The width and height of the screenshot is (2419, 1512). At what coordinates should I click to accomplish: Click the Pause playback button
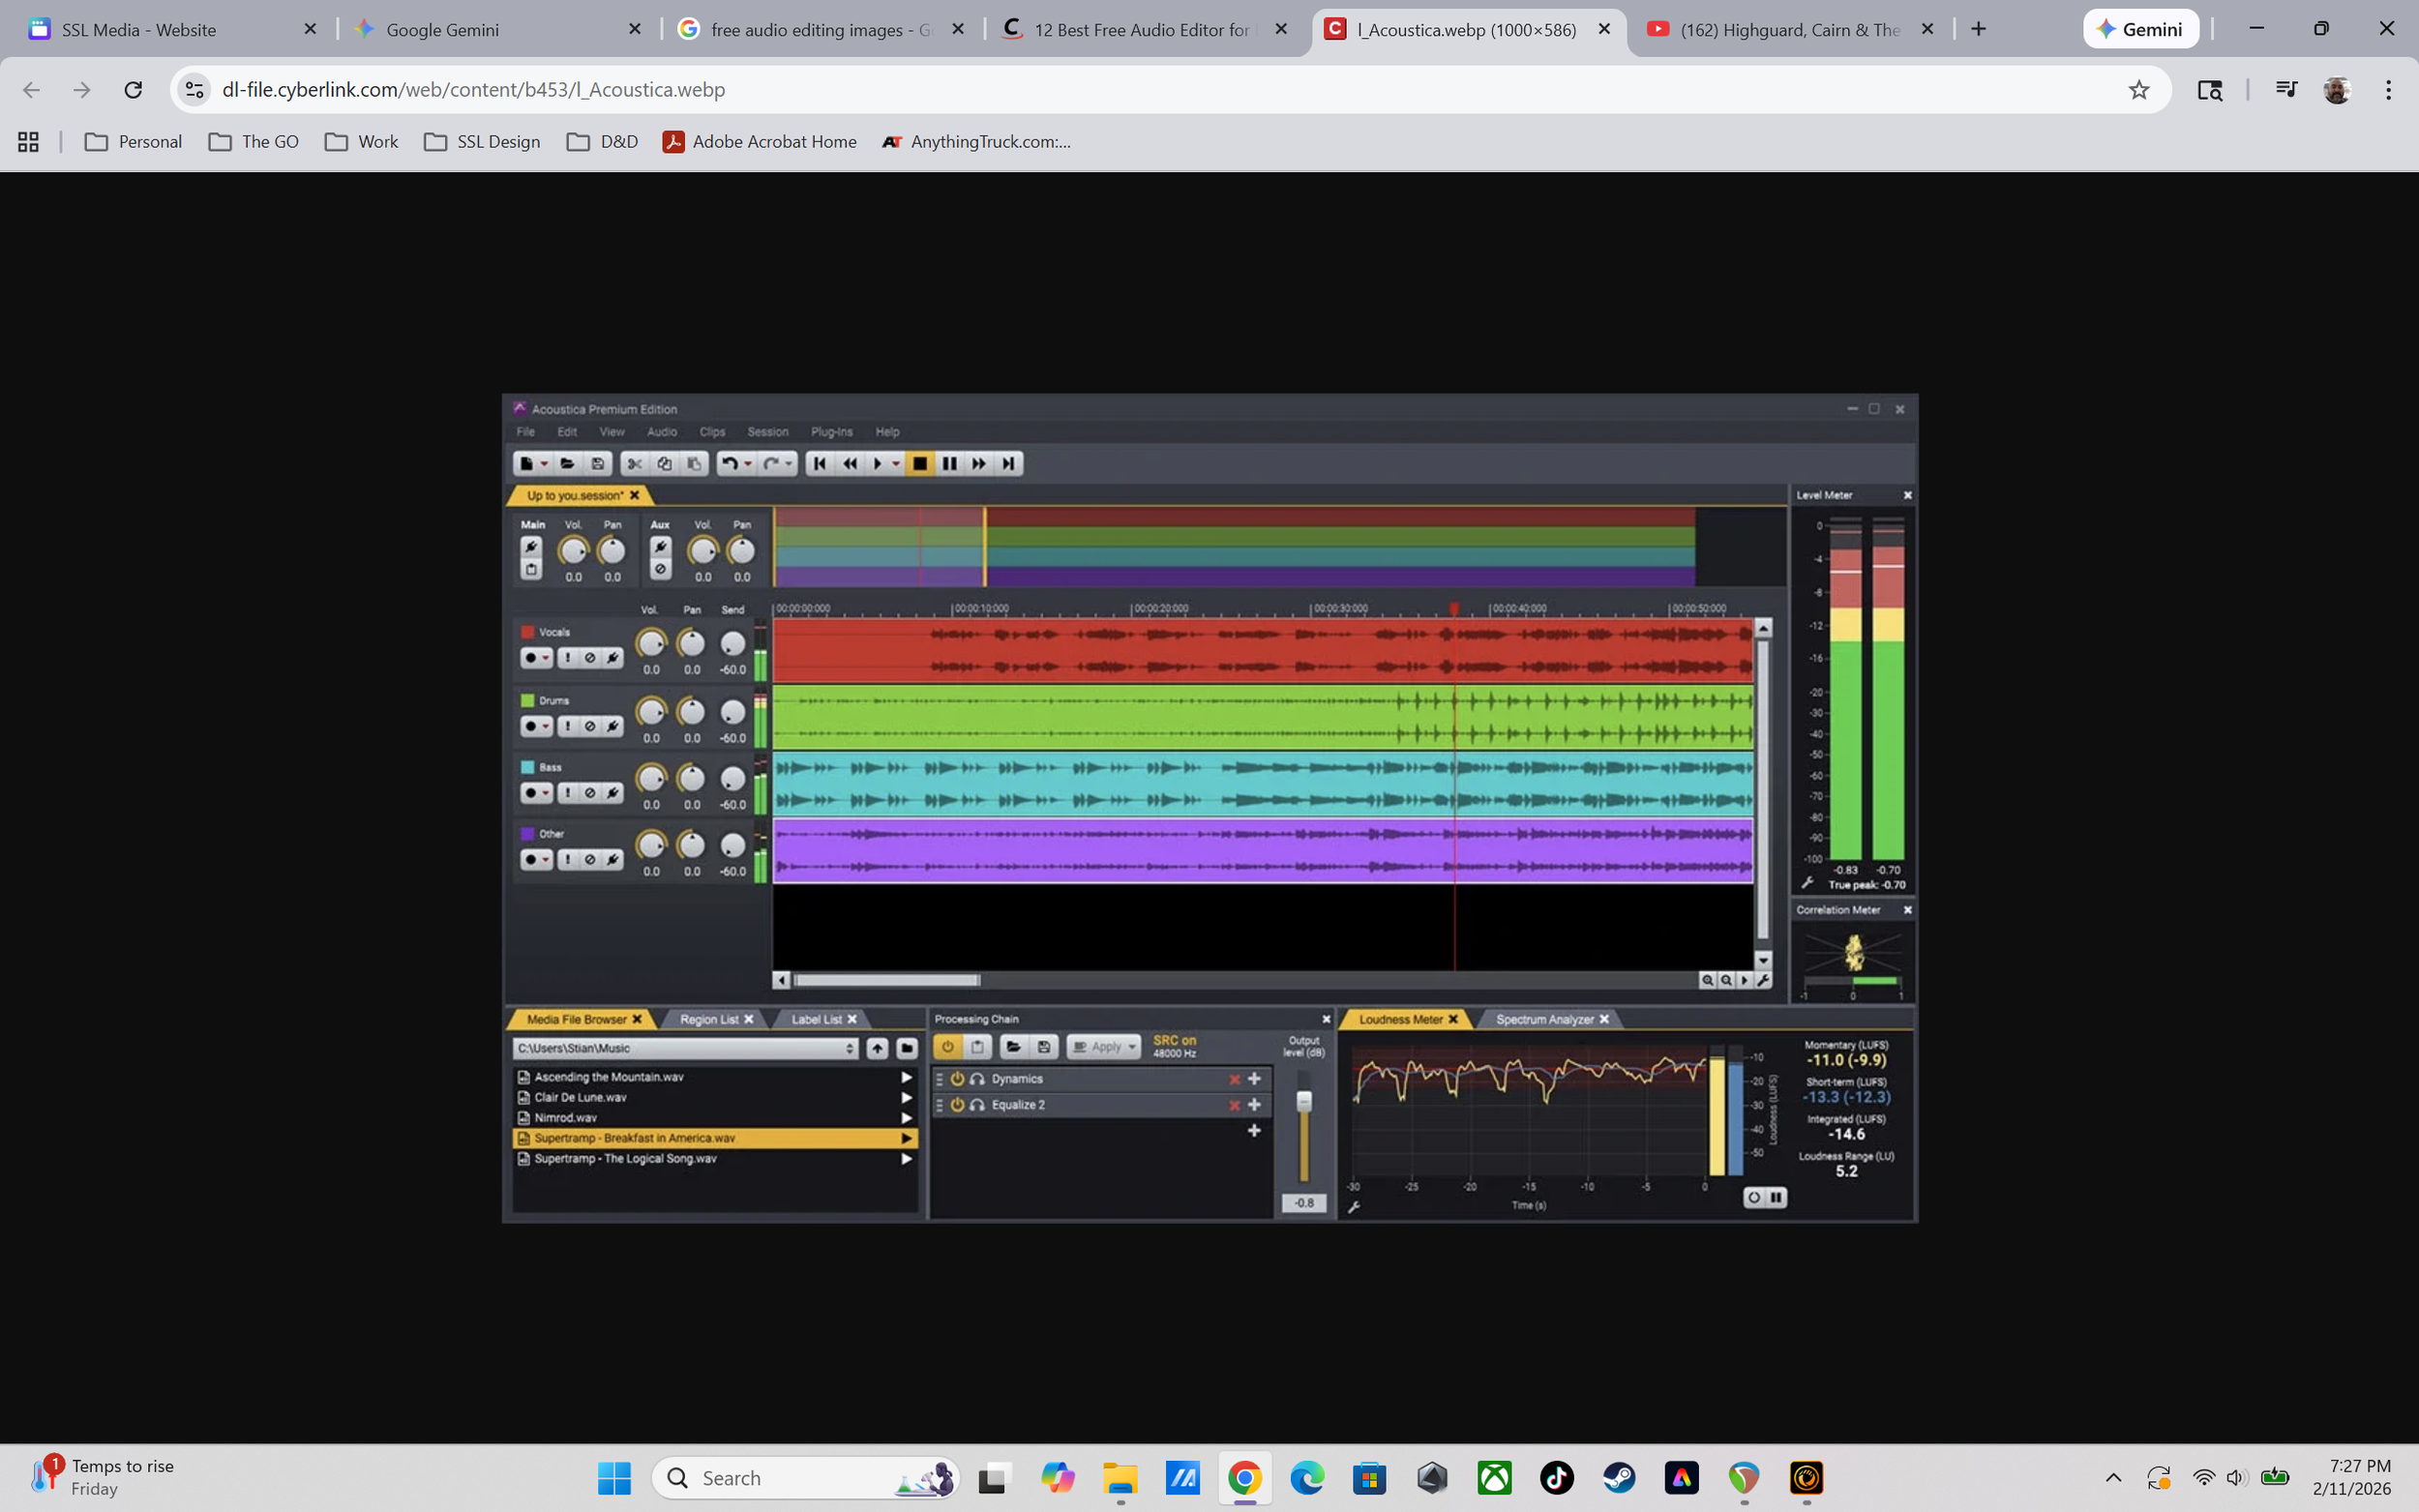click(x=949, y=464)
